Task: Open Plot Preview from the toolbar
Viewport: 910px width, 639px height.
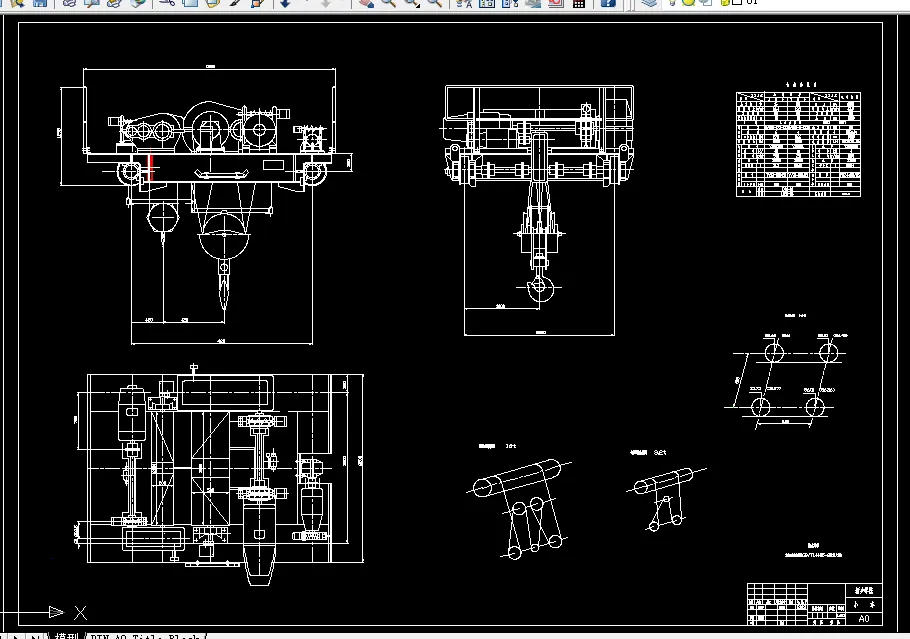Action: [x=92, y=3]
